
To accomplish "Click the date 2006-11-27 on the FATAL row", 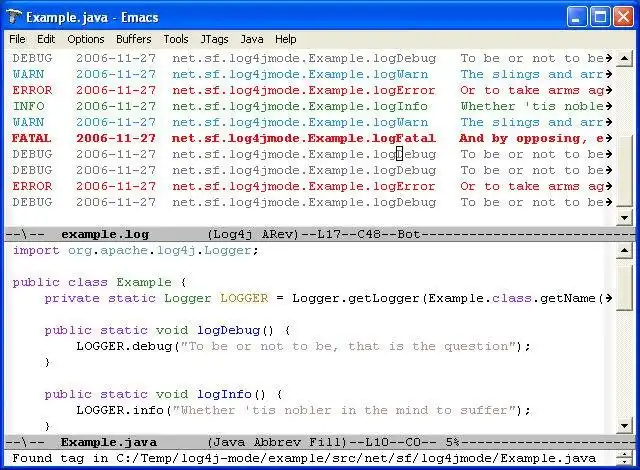I will pos(116,138).
